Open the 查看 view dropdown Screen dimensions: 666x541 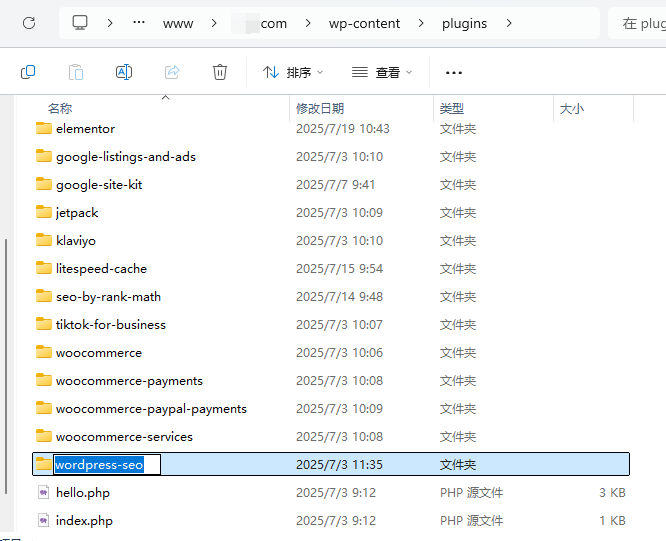(382, 73)
